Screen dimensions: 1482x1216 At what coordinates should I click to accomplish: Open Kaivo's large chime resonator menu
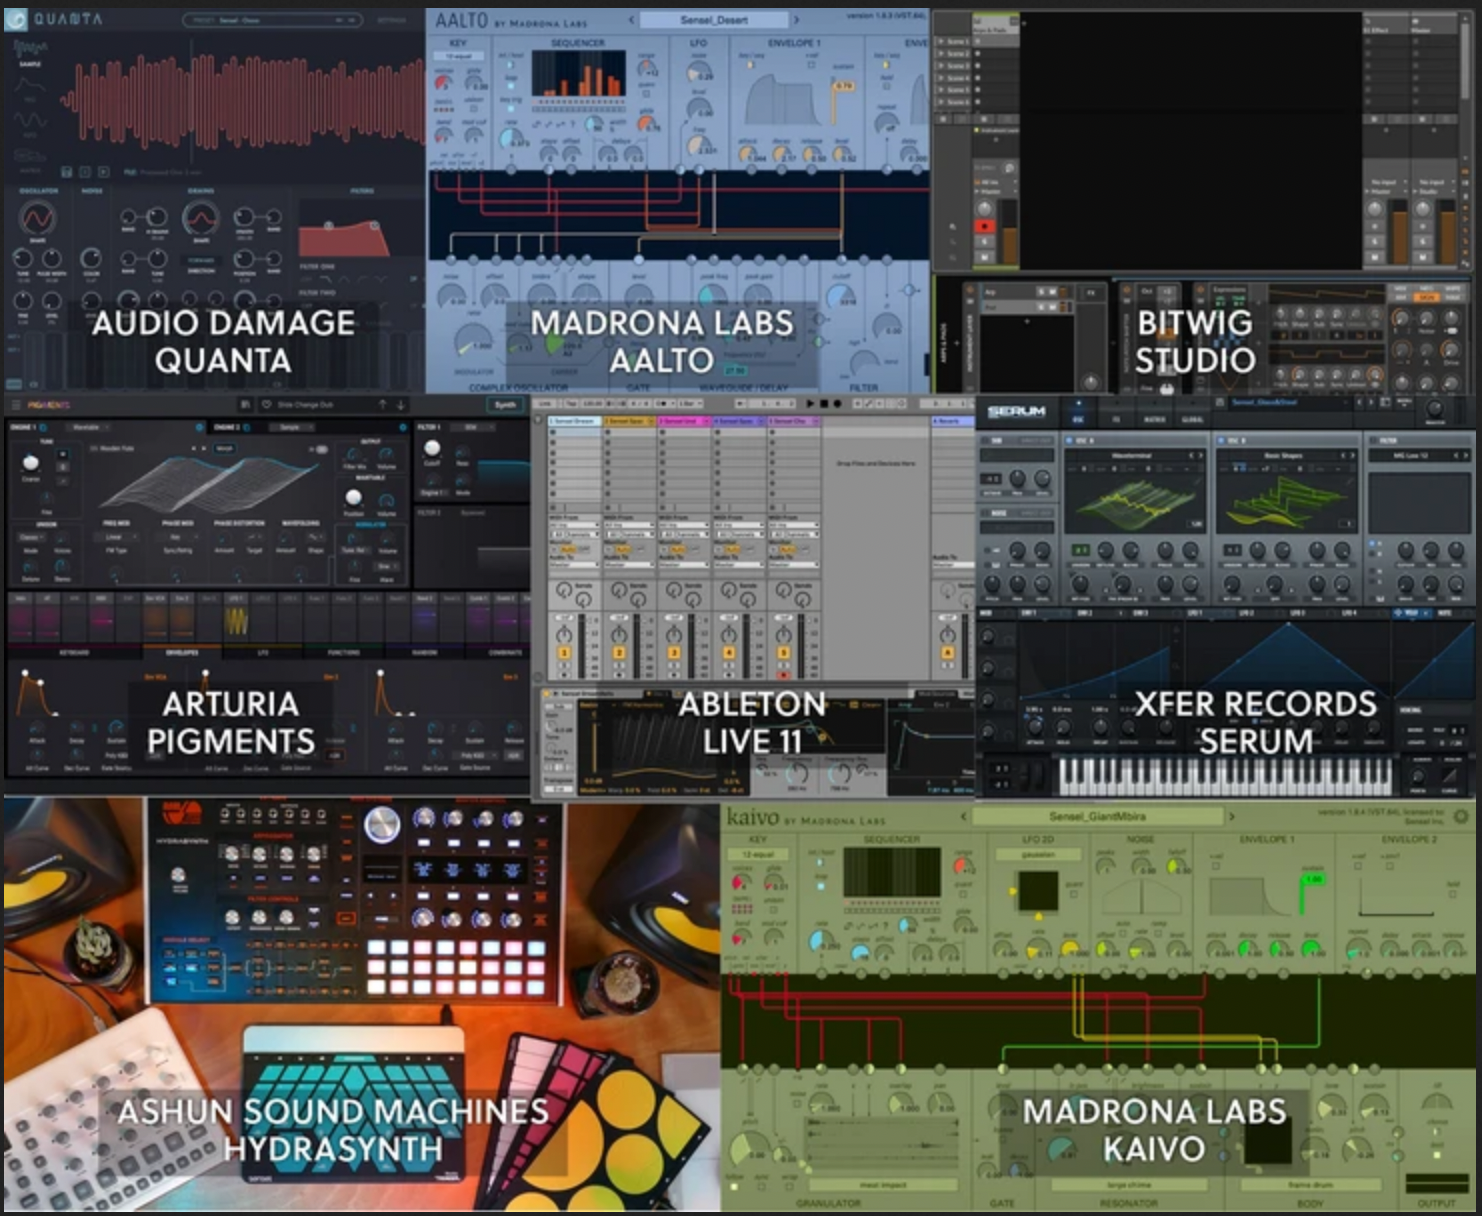coord(1128,1184)
